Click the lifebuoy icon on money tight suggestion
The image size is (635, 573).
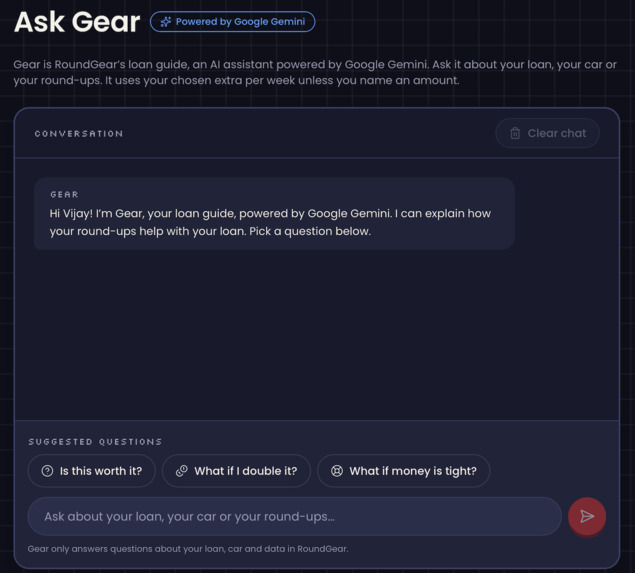click(x=337, y=471)
